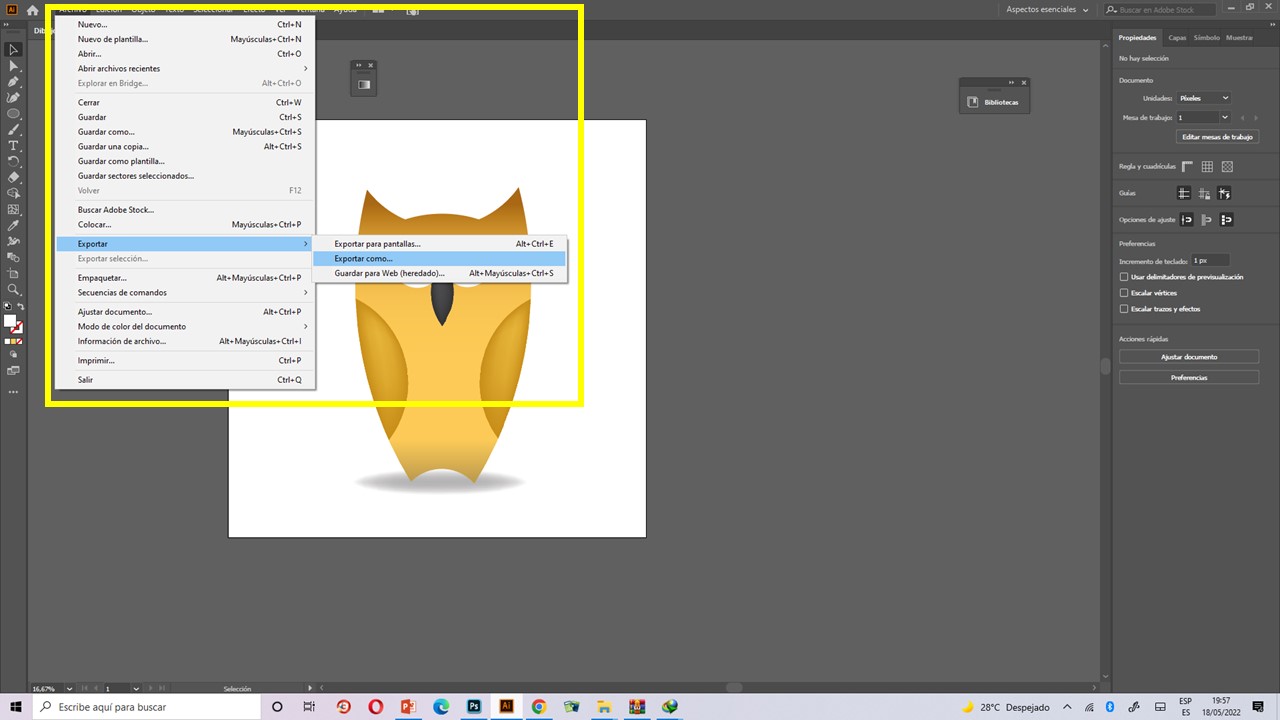Select the Zoom tool
Screen dimensions: 1280x720
click(14, 289)
